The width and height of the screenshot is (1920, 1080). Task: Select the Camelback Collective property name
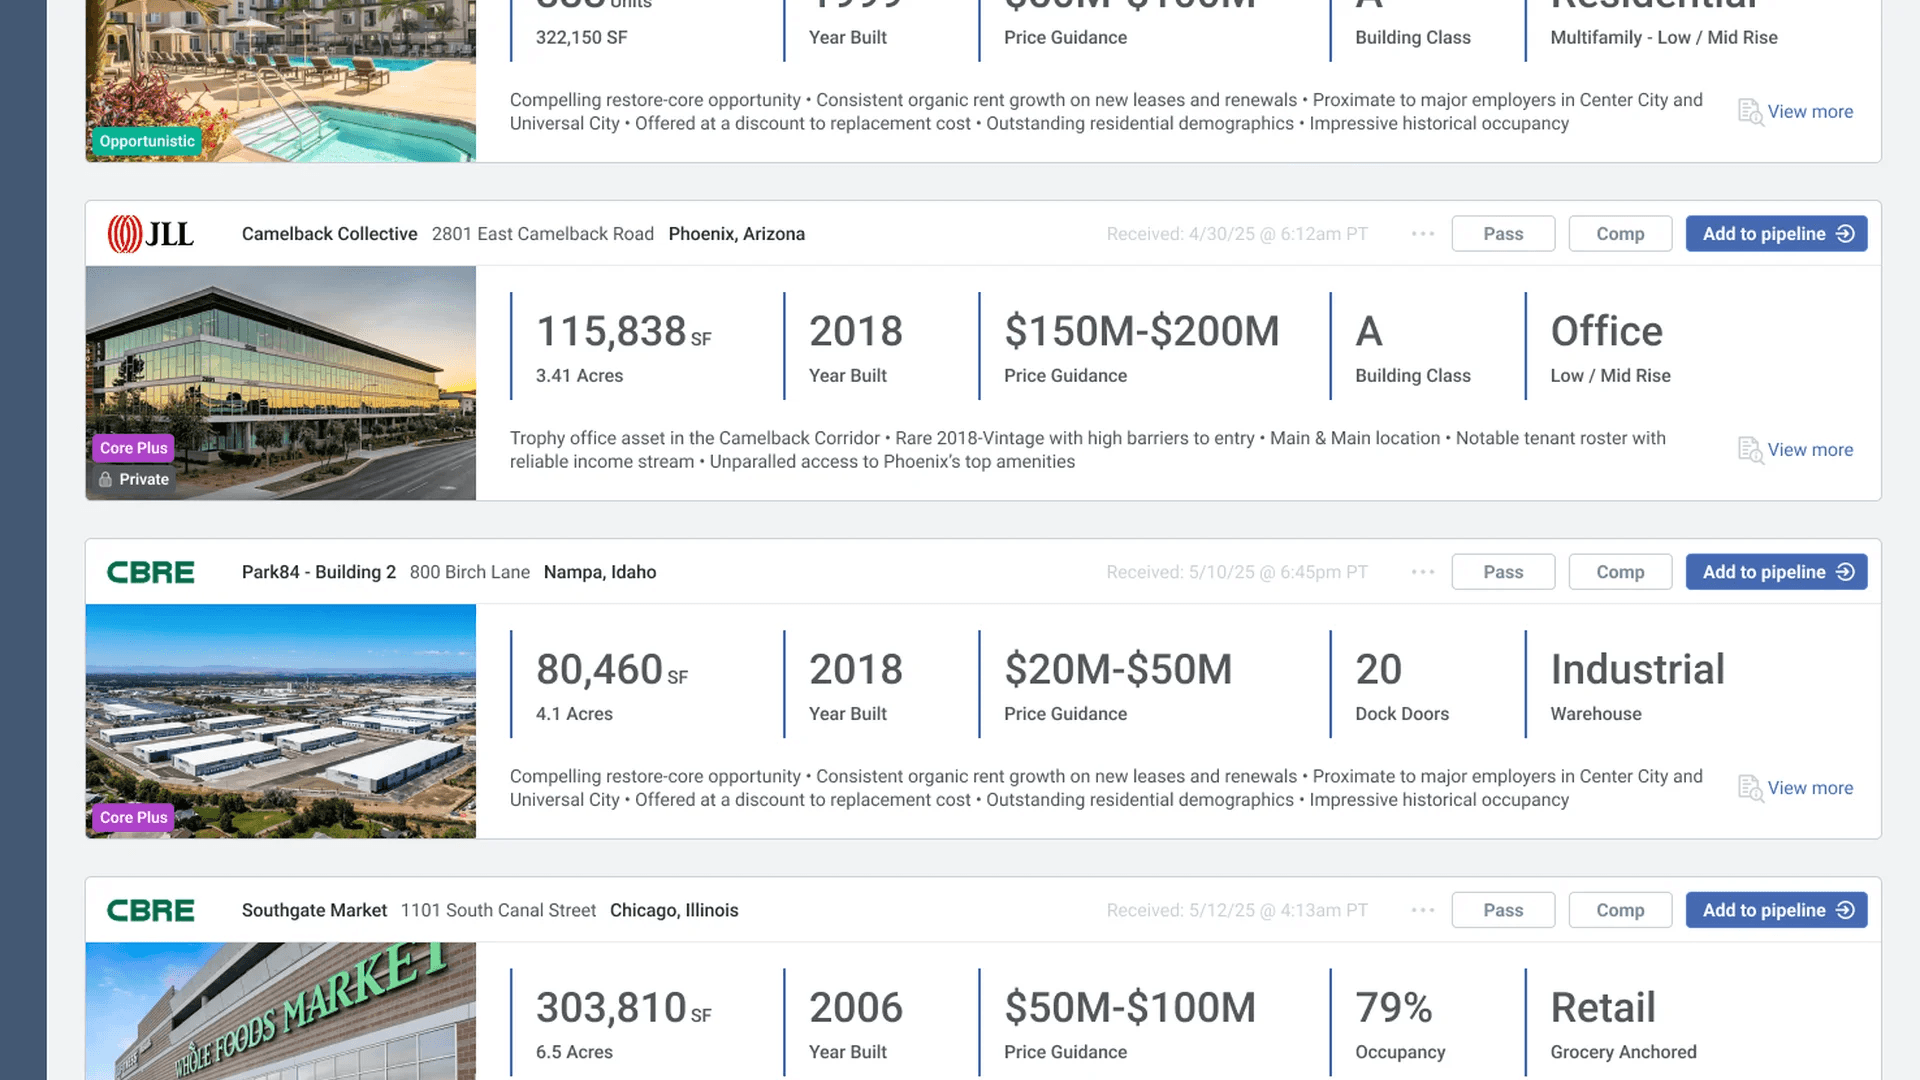[x=329, y=234]
